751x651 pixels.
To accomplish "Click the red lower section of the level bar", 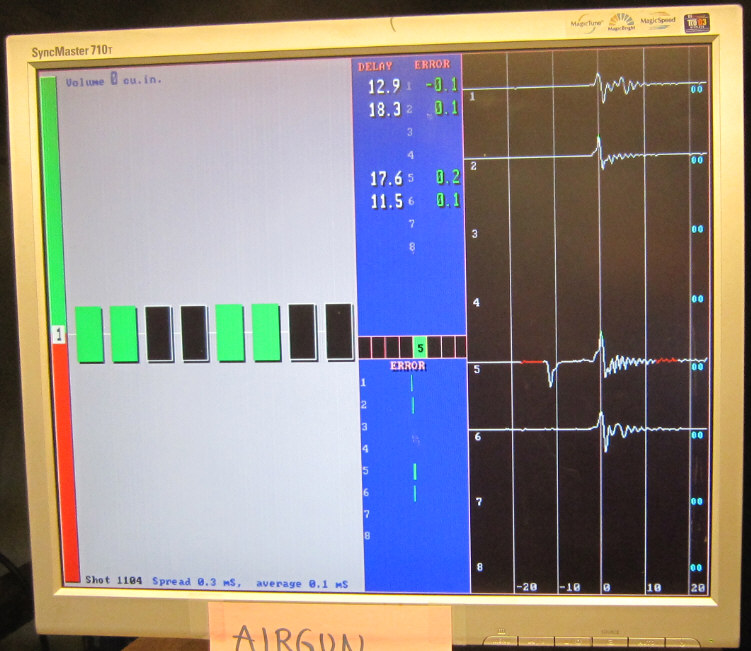I will click(x=71, y=460).
